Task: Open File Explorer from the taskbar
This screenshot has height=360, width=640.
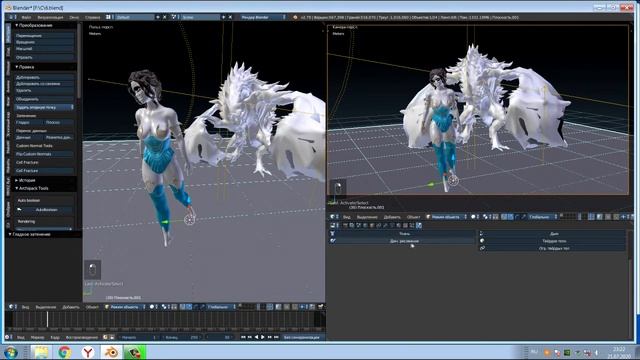Action: tap(41, 352)
